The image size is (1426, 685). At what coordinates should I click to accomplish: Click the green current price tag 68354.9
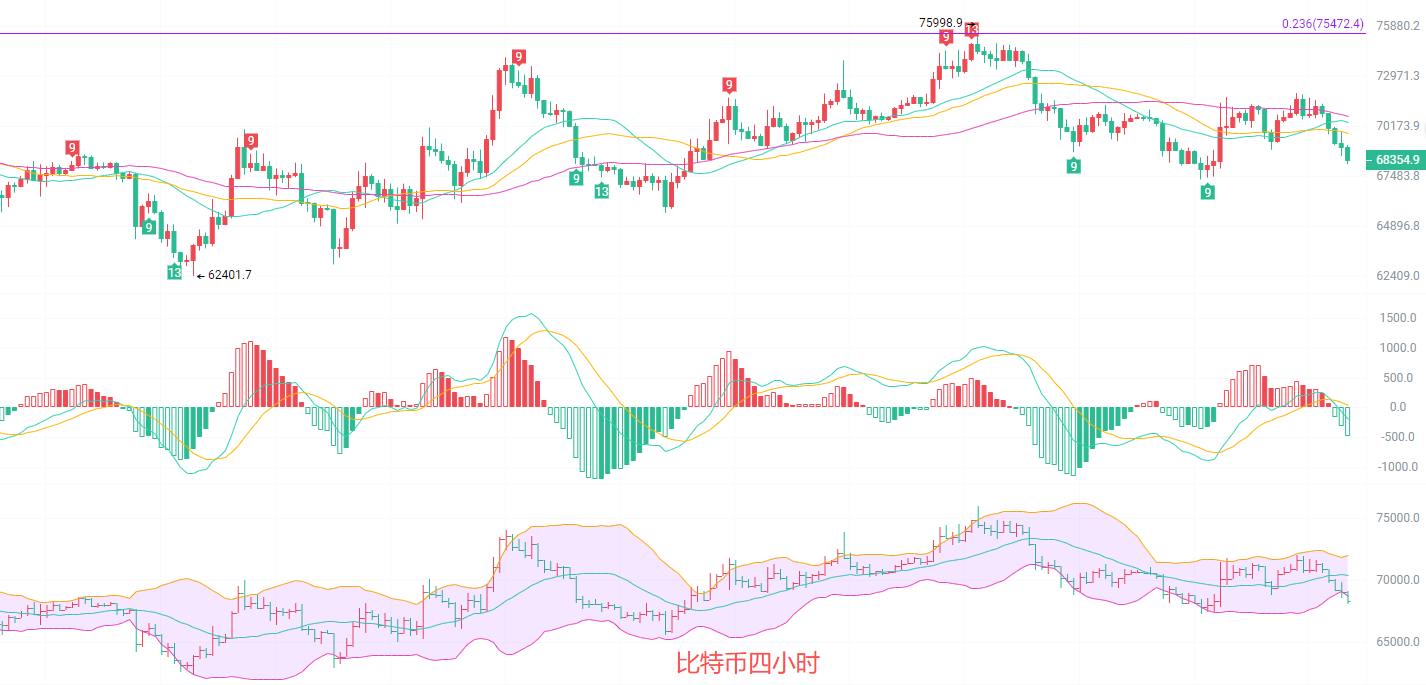(1398, 159)
